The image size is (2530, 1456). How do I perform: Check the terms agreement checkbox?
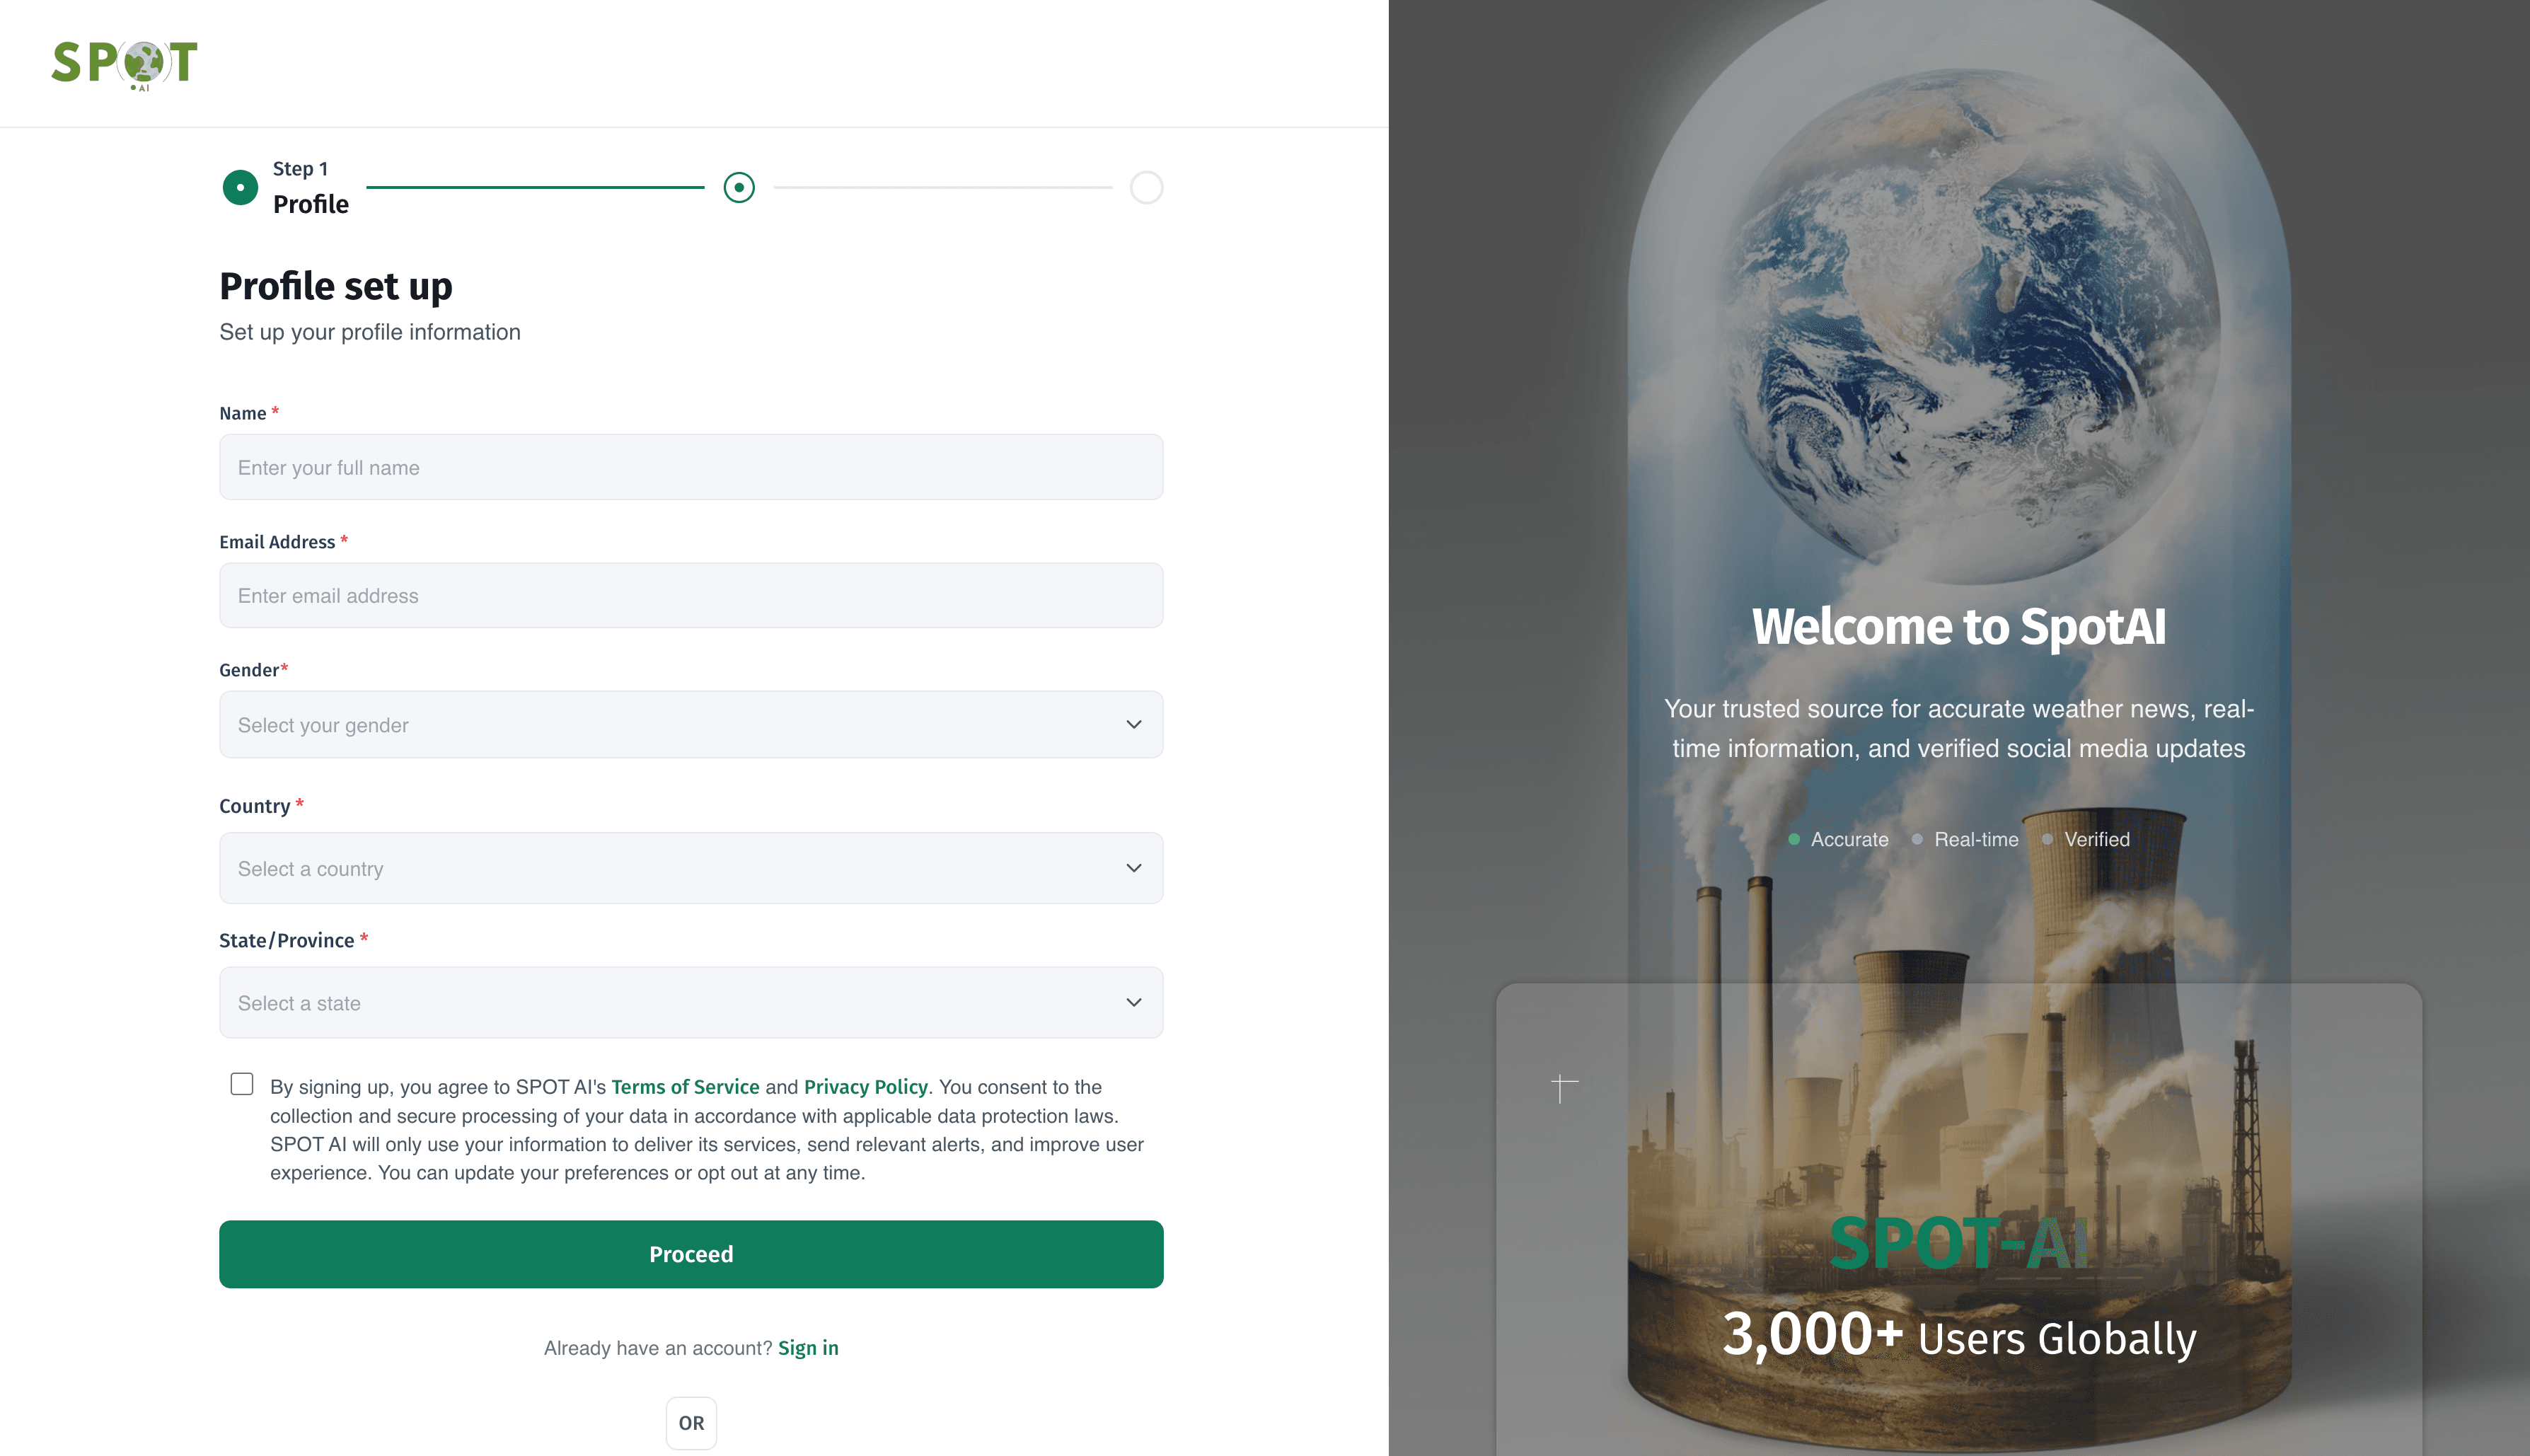[x=242, y=1084]
